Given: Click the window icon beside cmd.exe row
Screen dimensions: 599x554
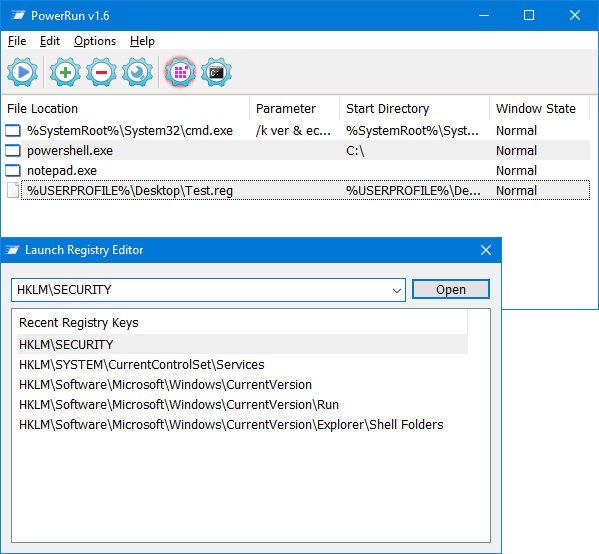Looking at the screenshot, I should [13, 131].
